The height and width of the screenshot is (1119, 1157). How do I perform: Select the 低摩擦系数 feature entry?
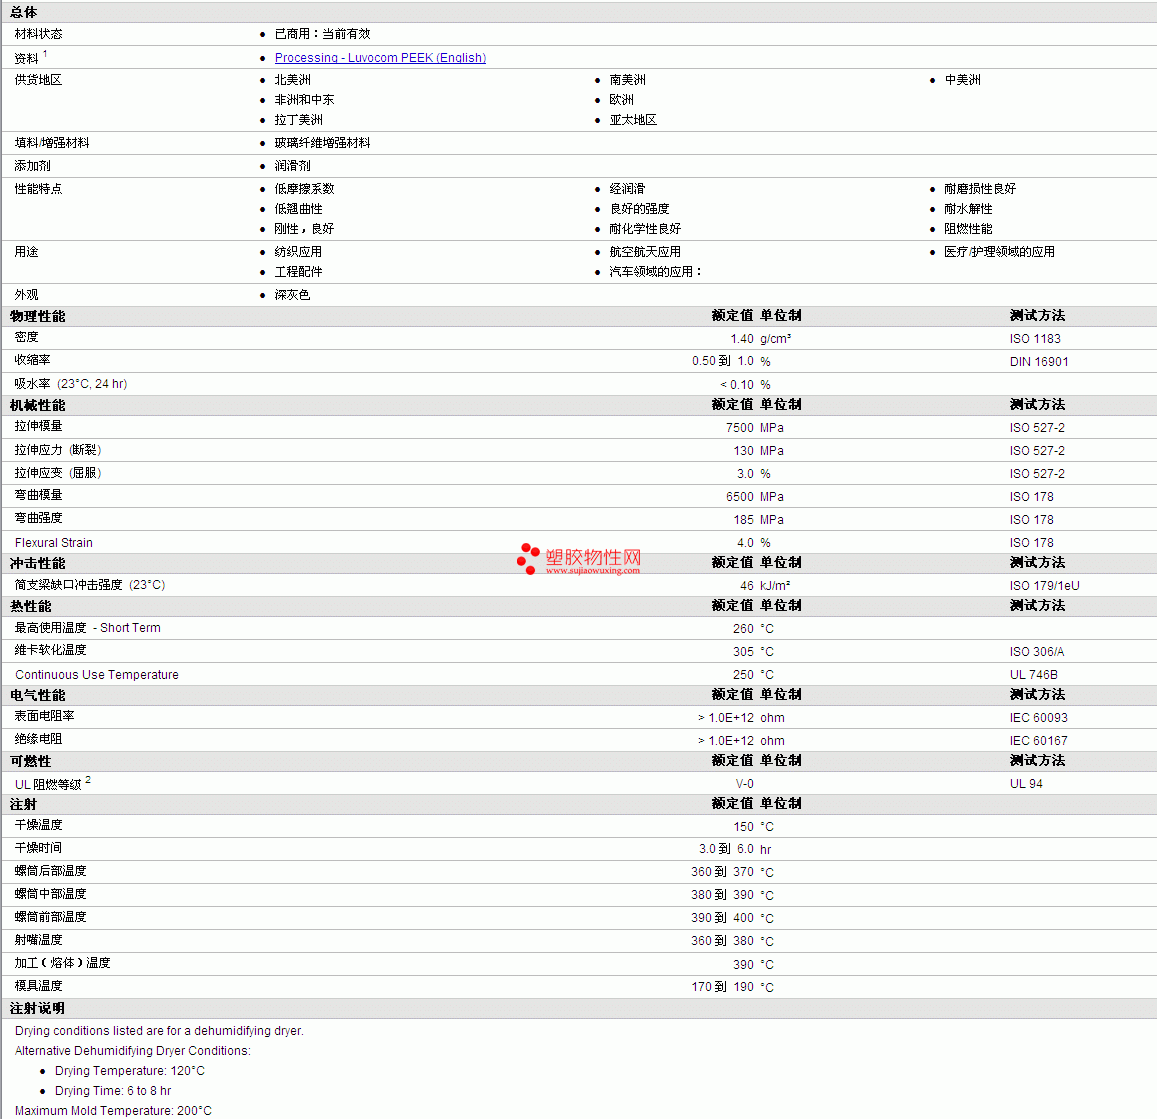[x=305, y=189]
